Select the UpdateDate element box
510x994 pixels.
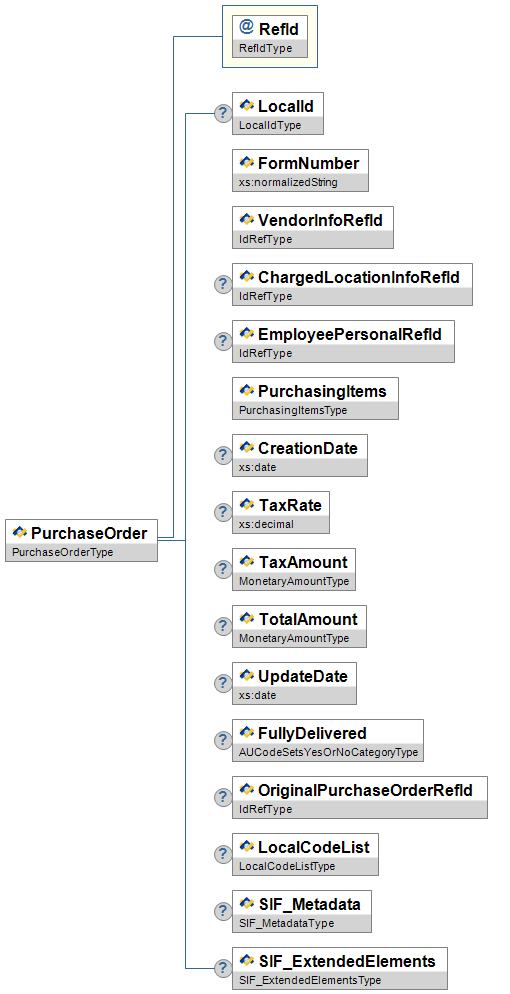(294, 683)
